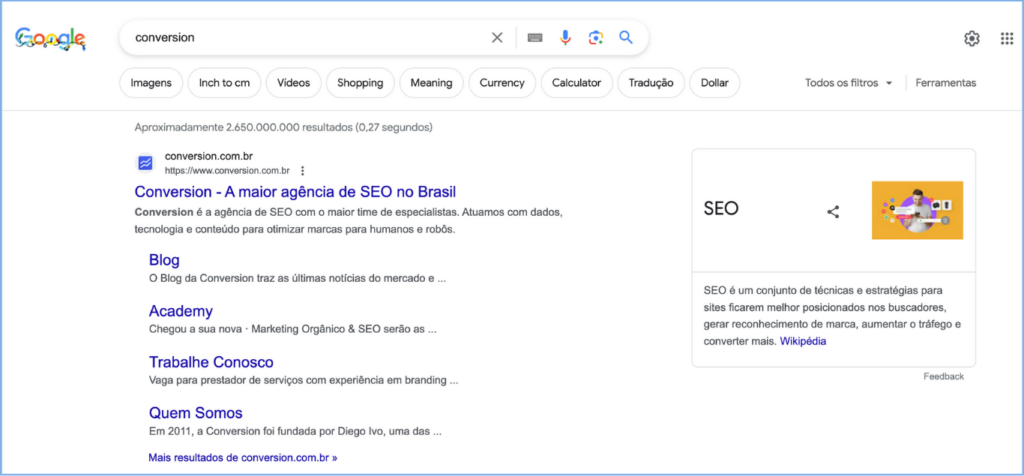Select the Inch to cm filter chip
The width and height of the screenshot is (1024, 476).
(x=224, y=83)
